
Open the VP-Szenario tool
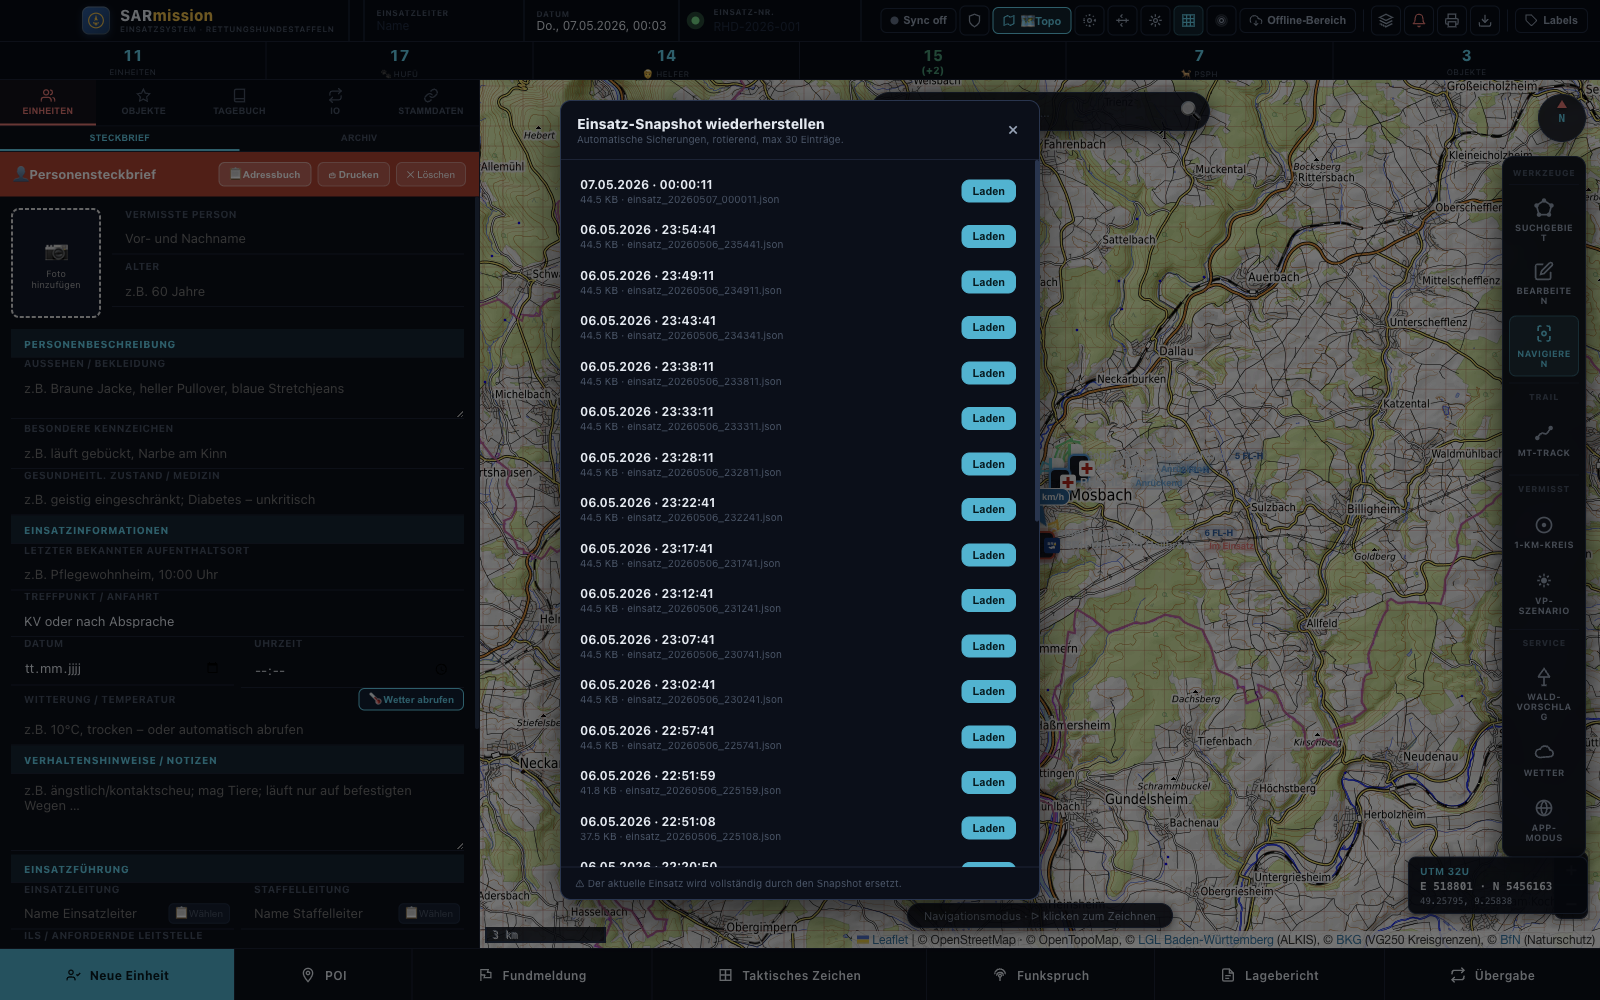tap(1544, 594)
